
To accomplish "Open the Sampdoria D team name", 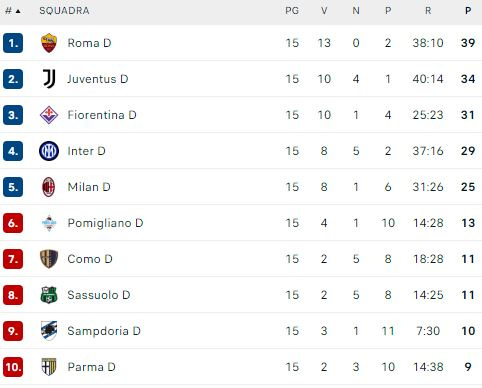I will [x=104, y=331].
